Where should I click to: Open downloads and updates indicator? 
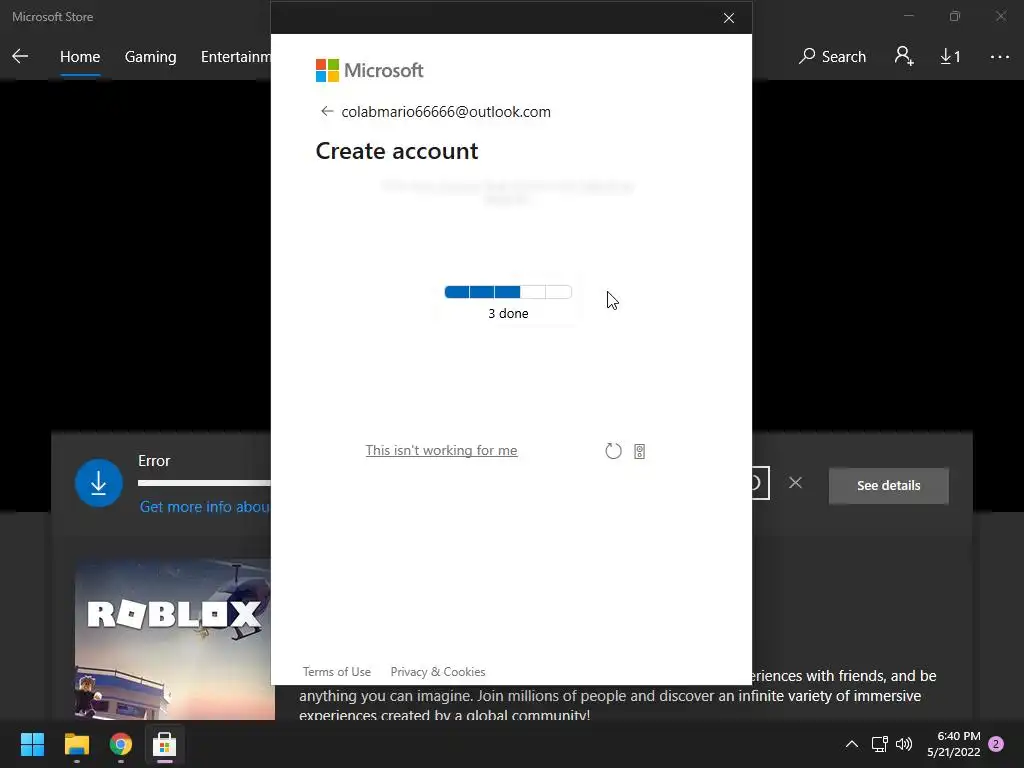[x=950, y=57]
